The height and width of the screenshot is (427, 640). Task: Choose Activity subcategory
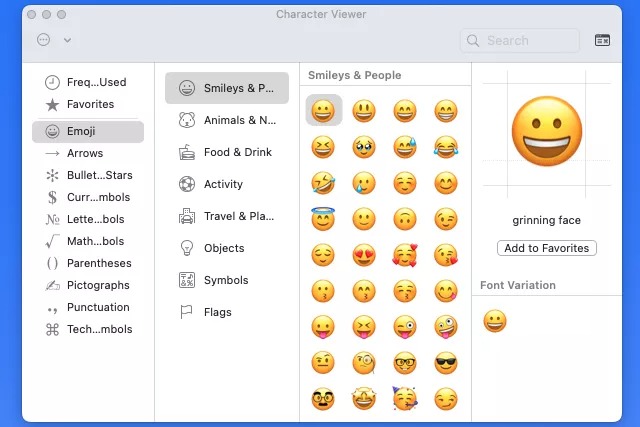coord(227,184)
